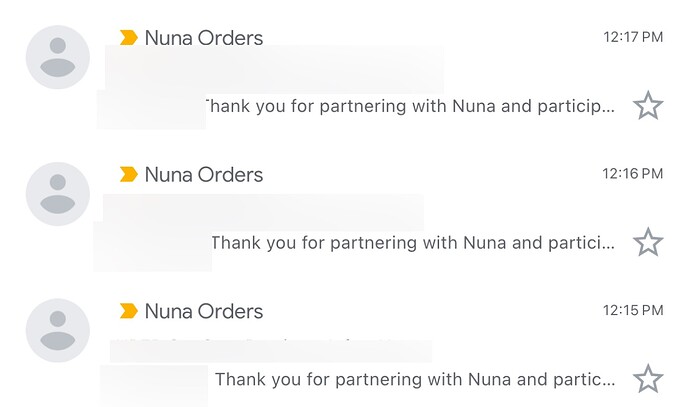
Task: Star the 12:15 PM Nuna Orders email
Action: coord(648,378)
